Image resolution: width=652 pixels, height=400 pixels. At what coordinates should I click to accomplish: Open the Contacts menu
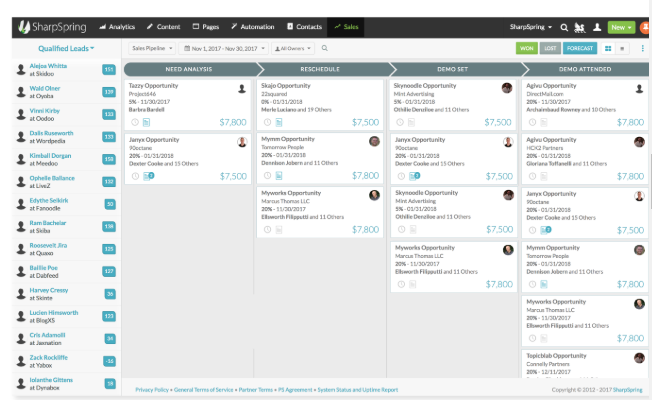point(304,27)
